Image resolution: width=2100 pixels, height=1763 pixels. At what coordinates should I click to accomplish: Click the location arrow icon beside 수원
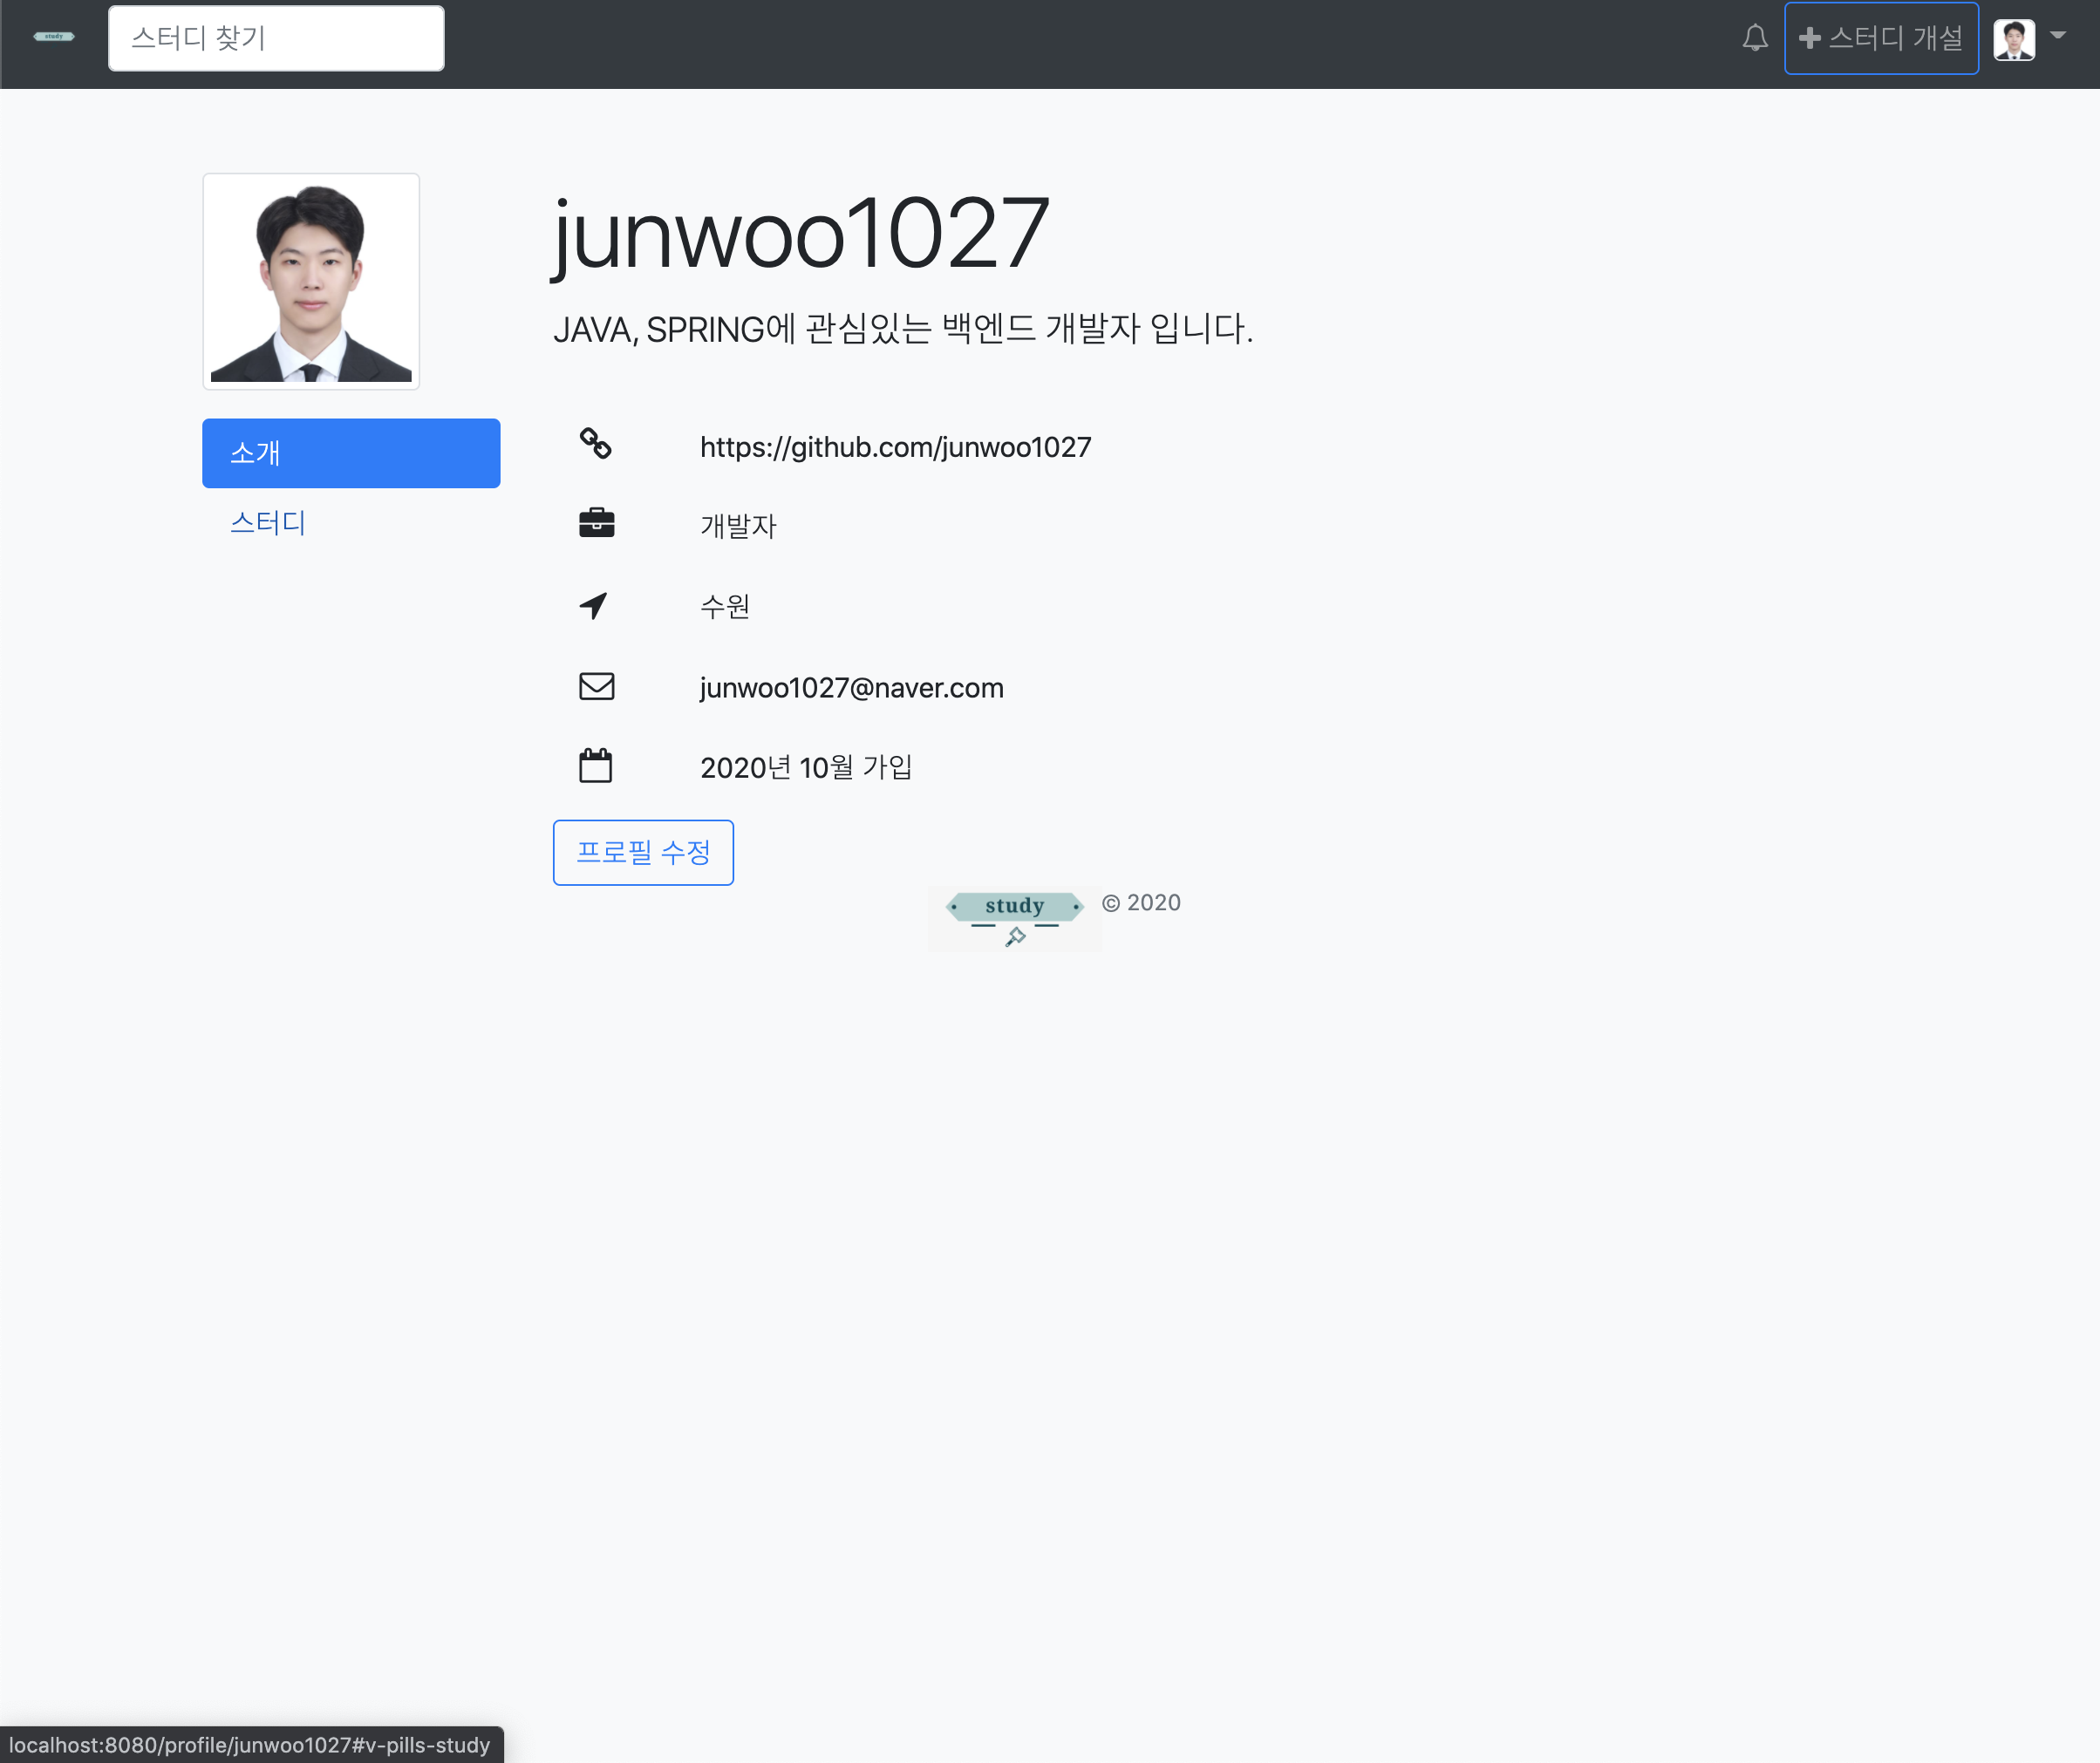(x=594, y=605)
